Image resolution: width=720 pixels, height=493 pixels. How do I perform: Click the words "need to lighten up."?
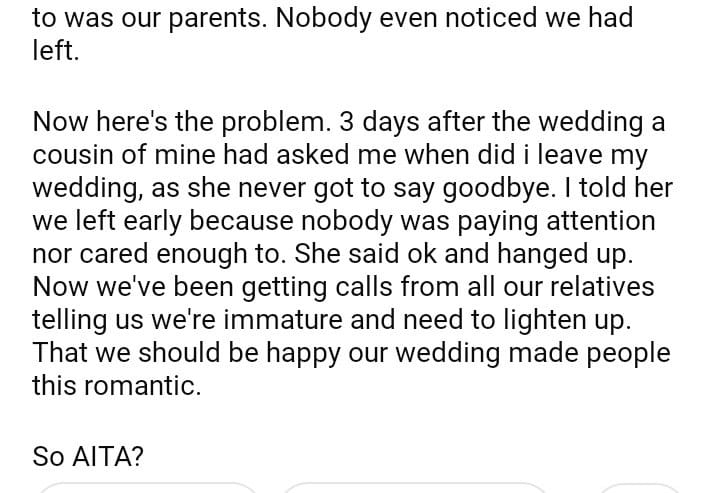[x=522, y=321]
